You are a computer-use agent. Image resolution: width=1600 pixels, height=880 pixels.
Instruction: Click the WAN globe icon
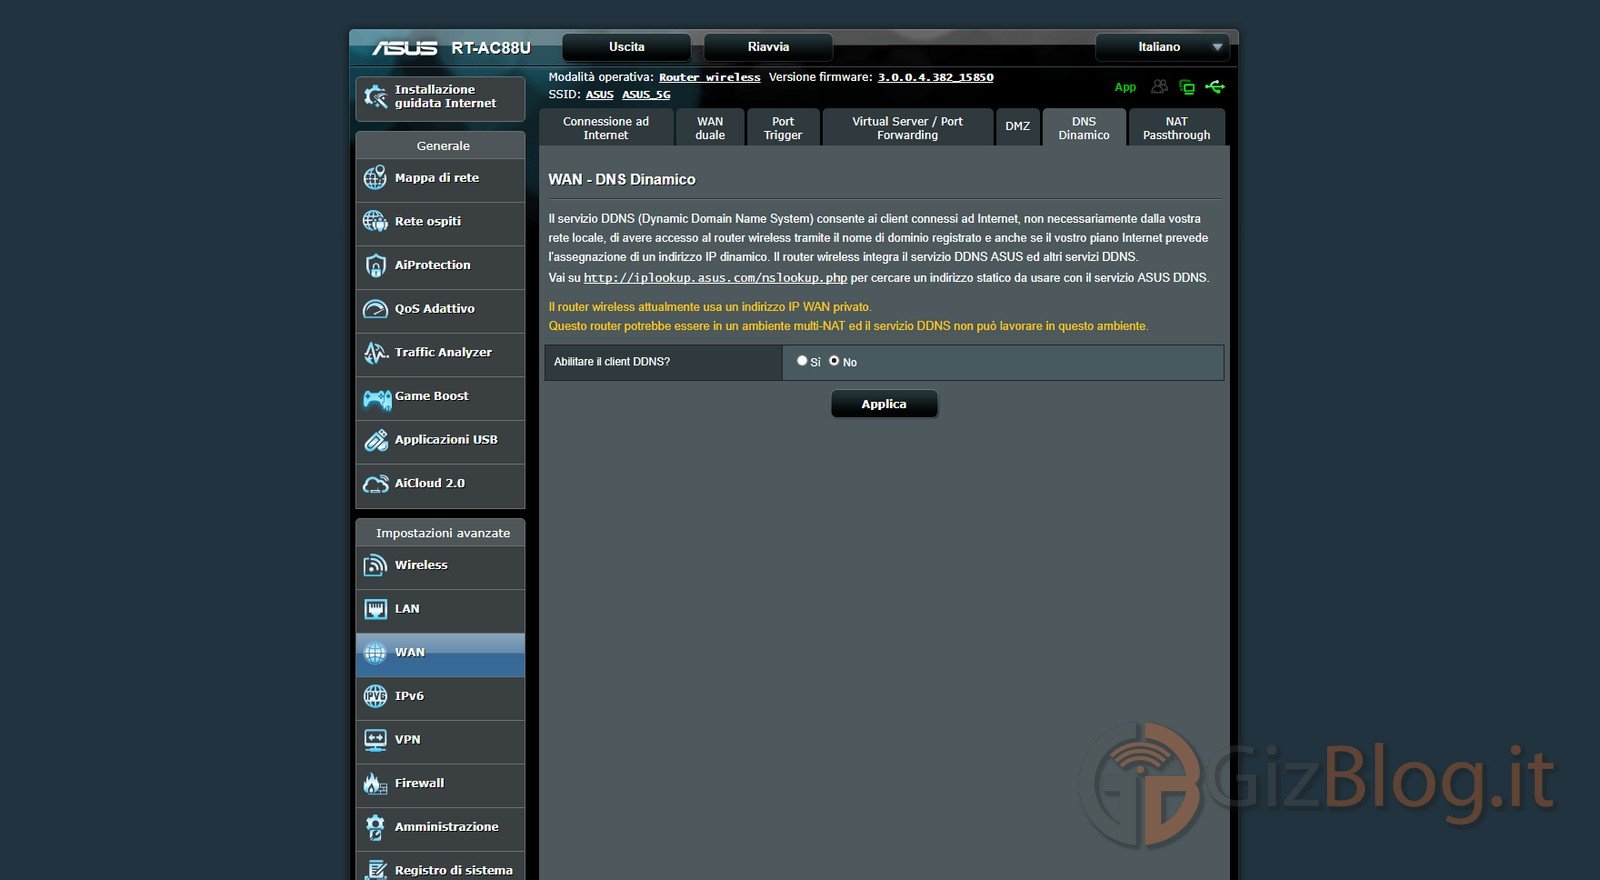point(375,653)
